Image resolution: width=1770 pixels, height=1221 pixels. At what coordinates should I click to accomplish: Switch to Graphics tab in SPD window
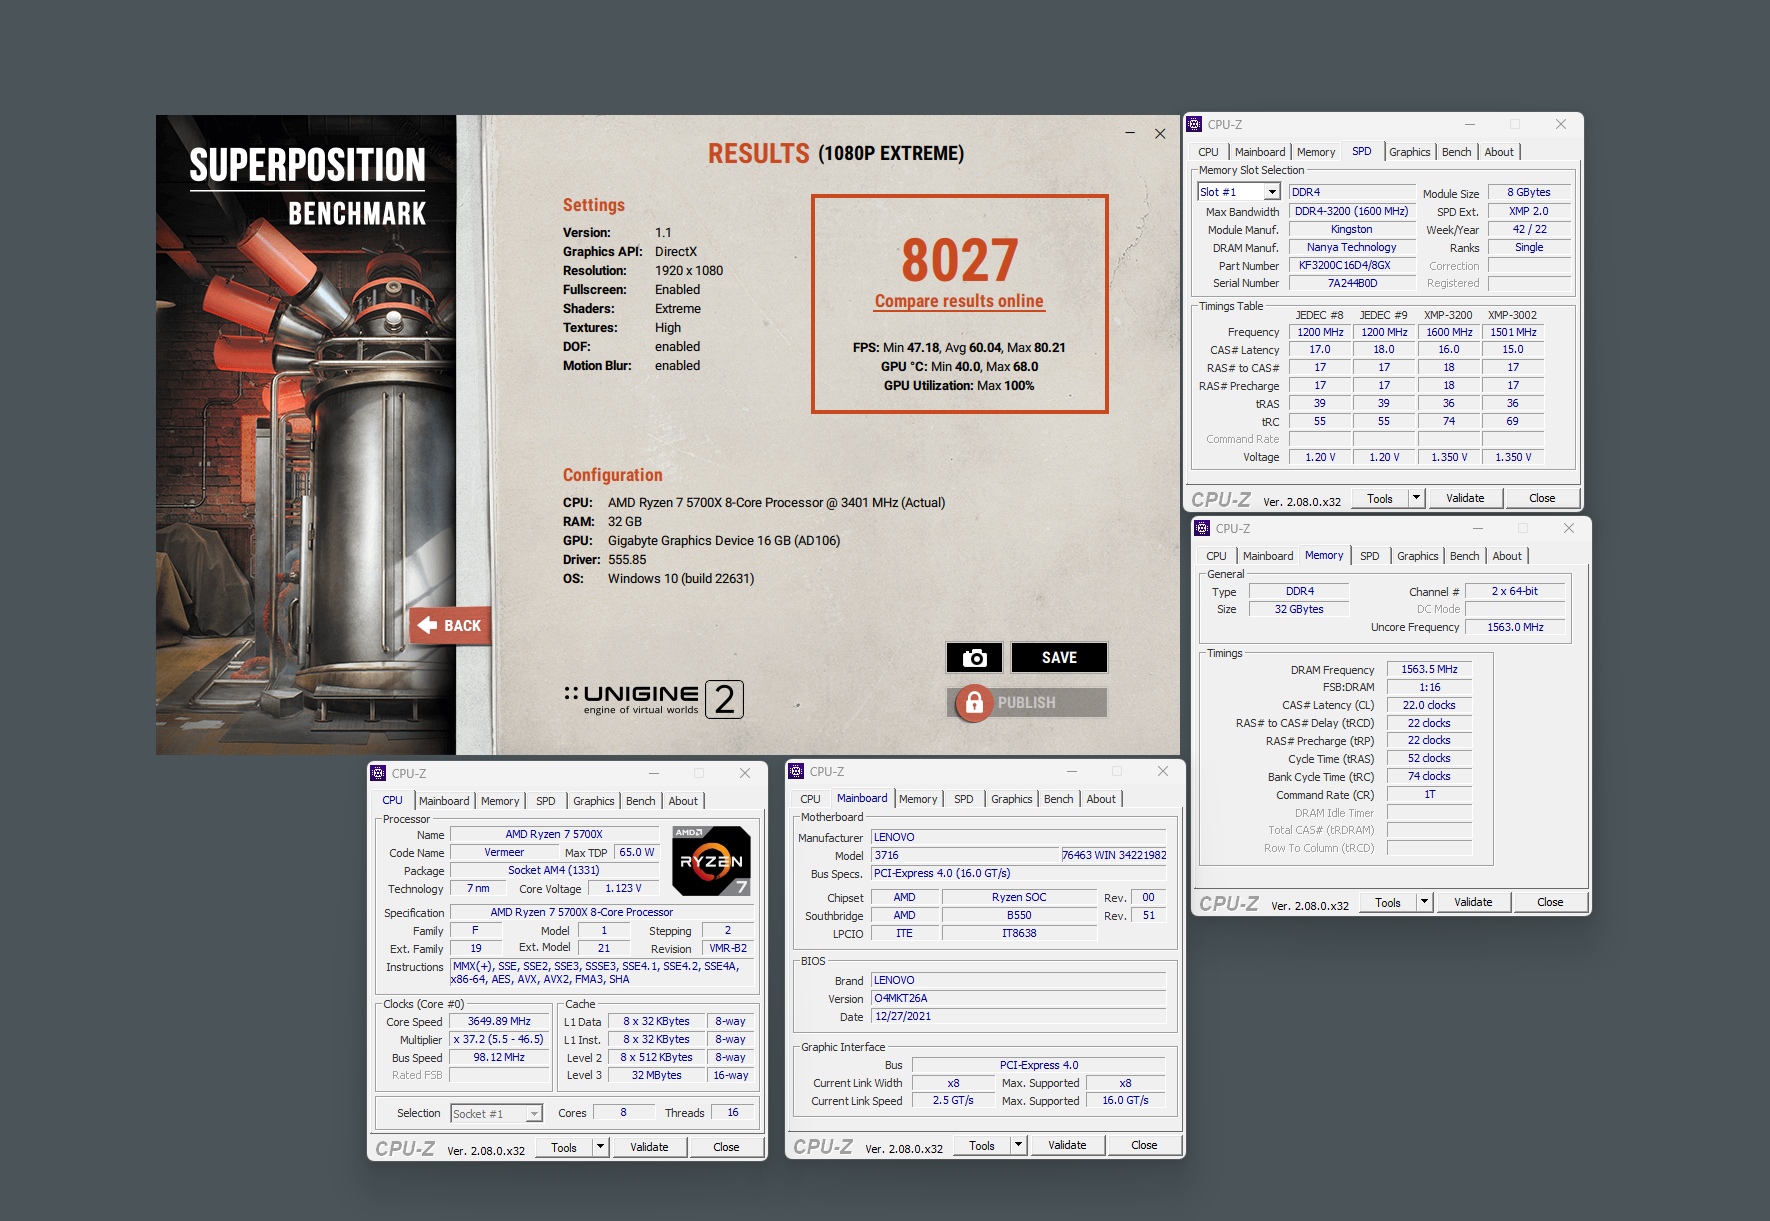coord(1409,152)
